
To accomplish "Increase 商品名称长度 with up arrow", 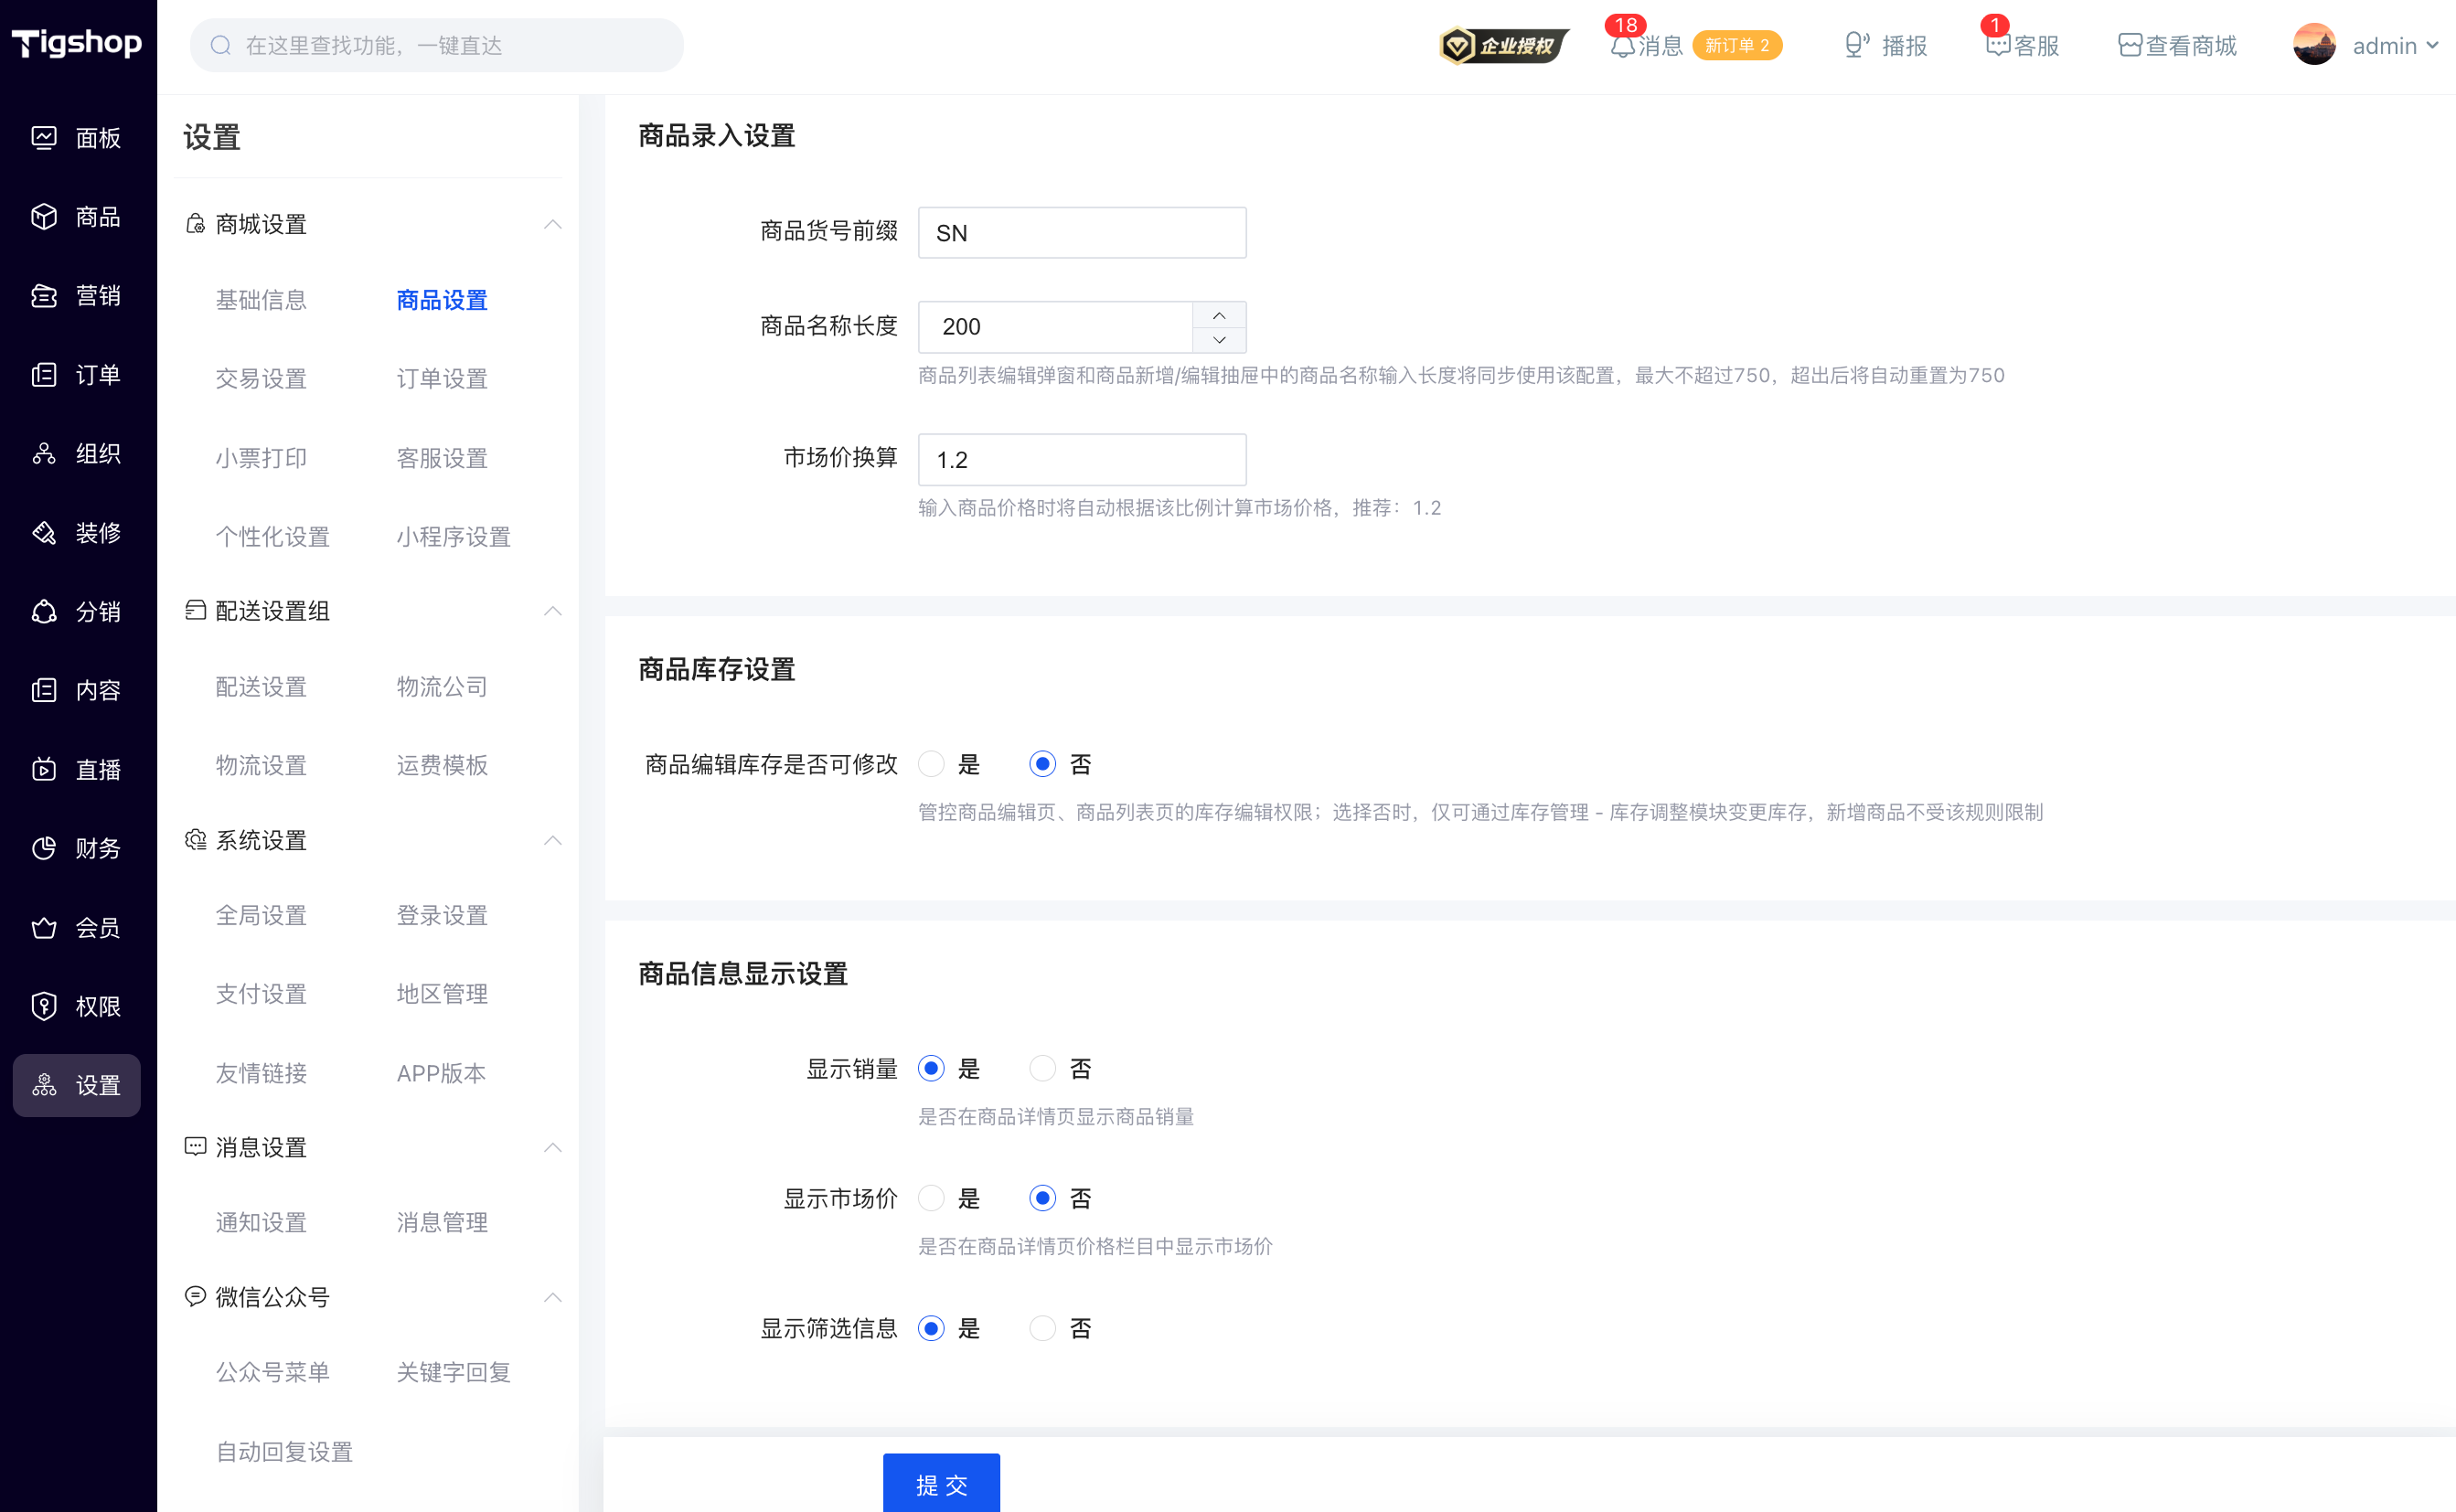I will click(1219, 315).
